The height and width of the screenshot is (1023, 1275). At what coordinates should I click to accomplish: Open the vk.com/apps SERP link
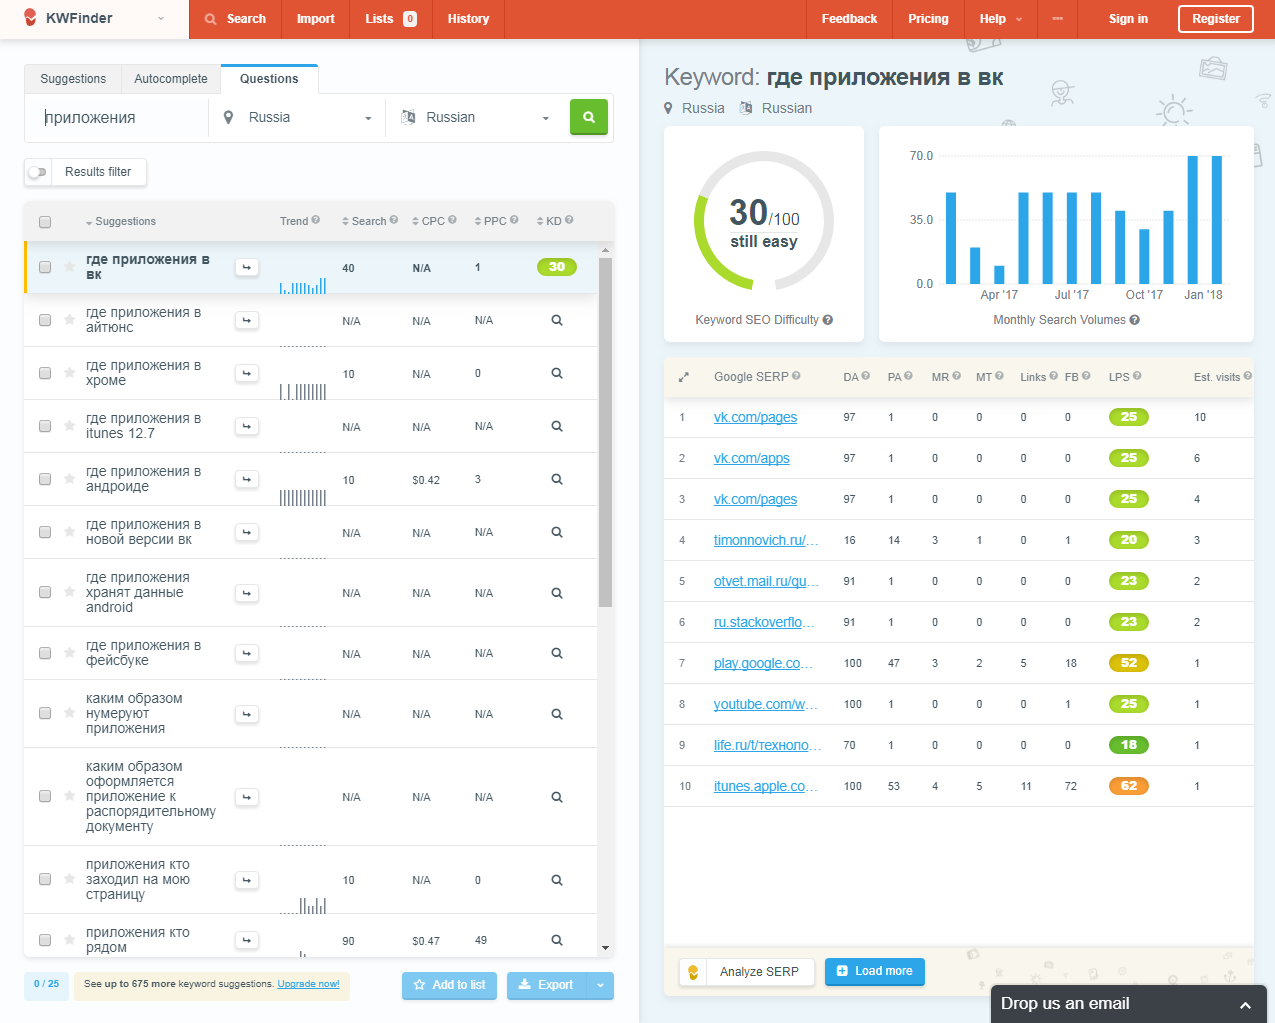pos(751,458)
